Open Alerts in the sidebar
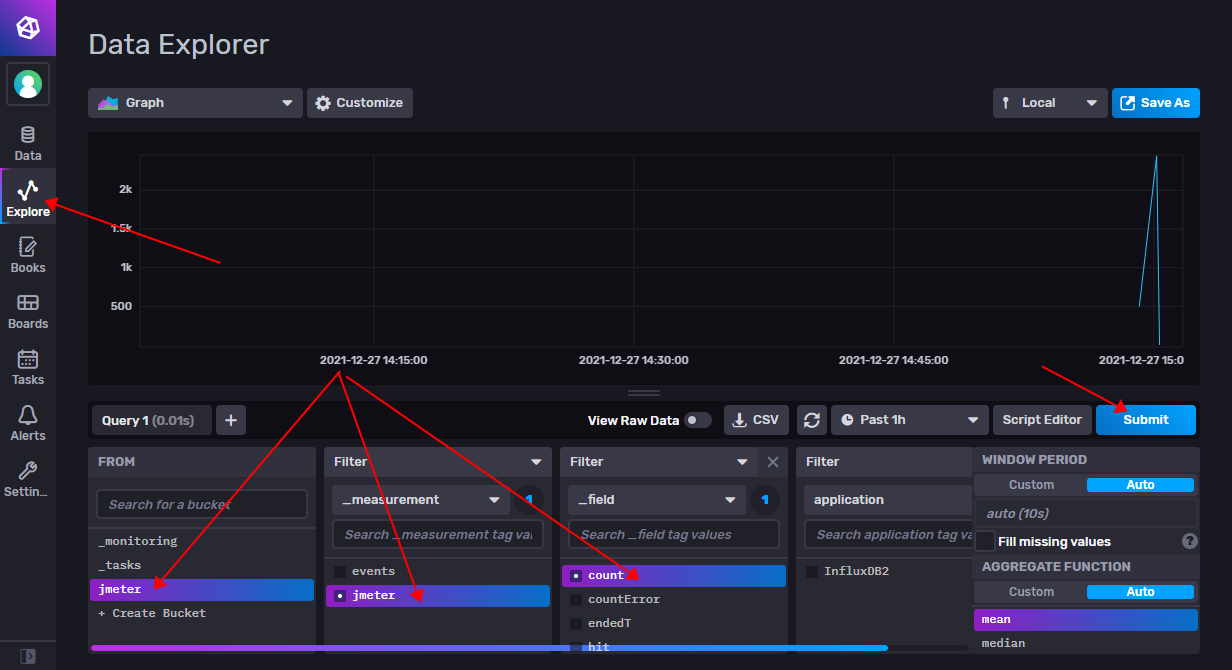This screenshot has width=1232, height=670. [x=28, y=423]
